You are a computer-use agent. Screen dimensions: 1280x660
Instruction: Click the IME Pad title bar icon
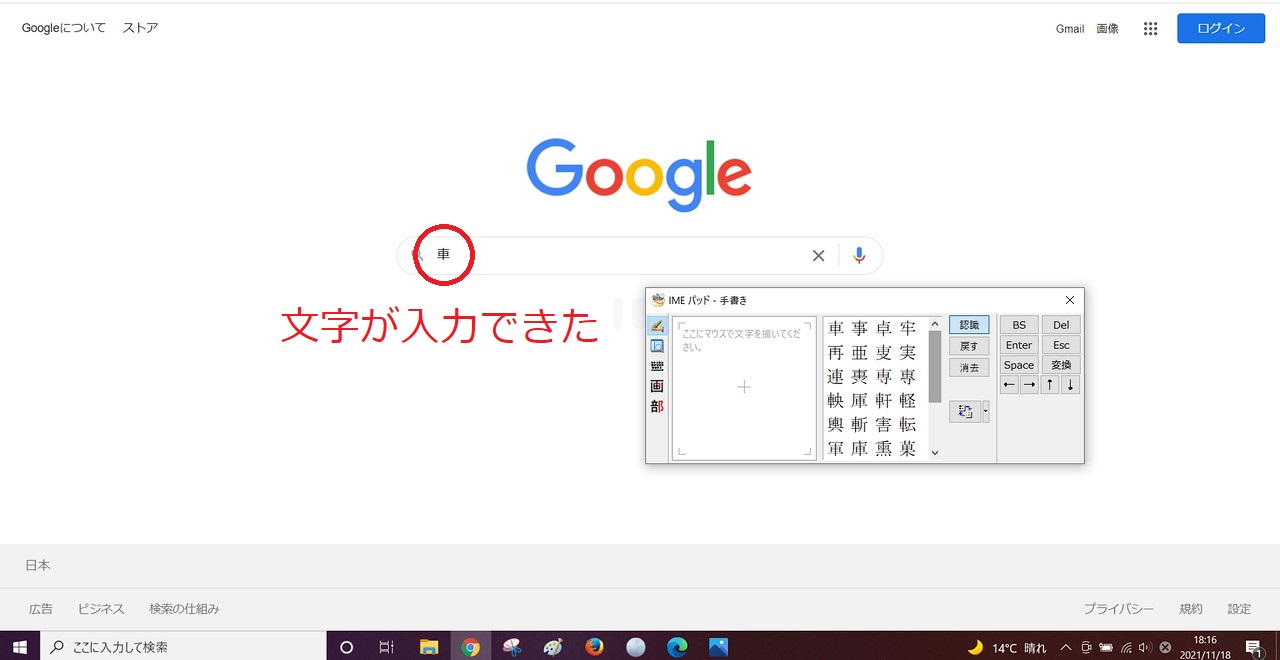pos(658,300)
